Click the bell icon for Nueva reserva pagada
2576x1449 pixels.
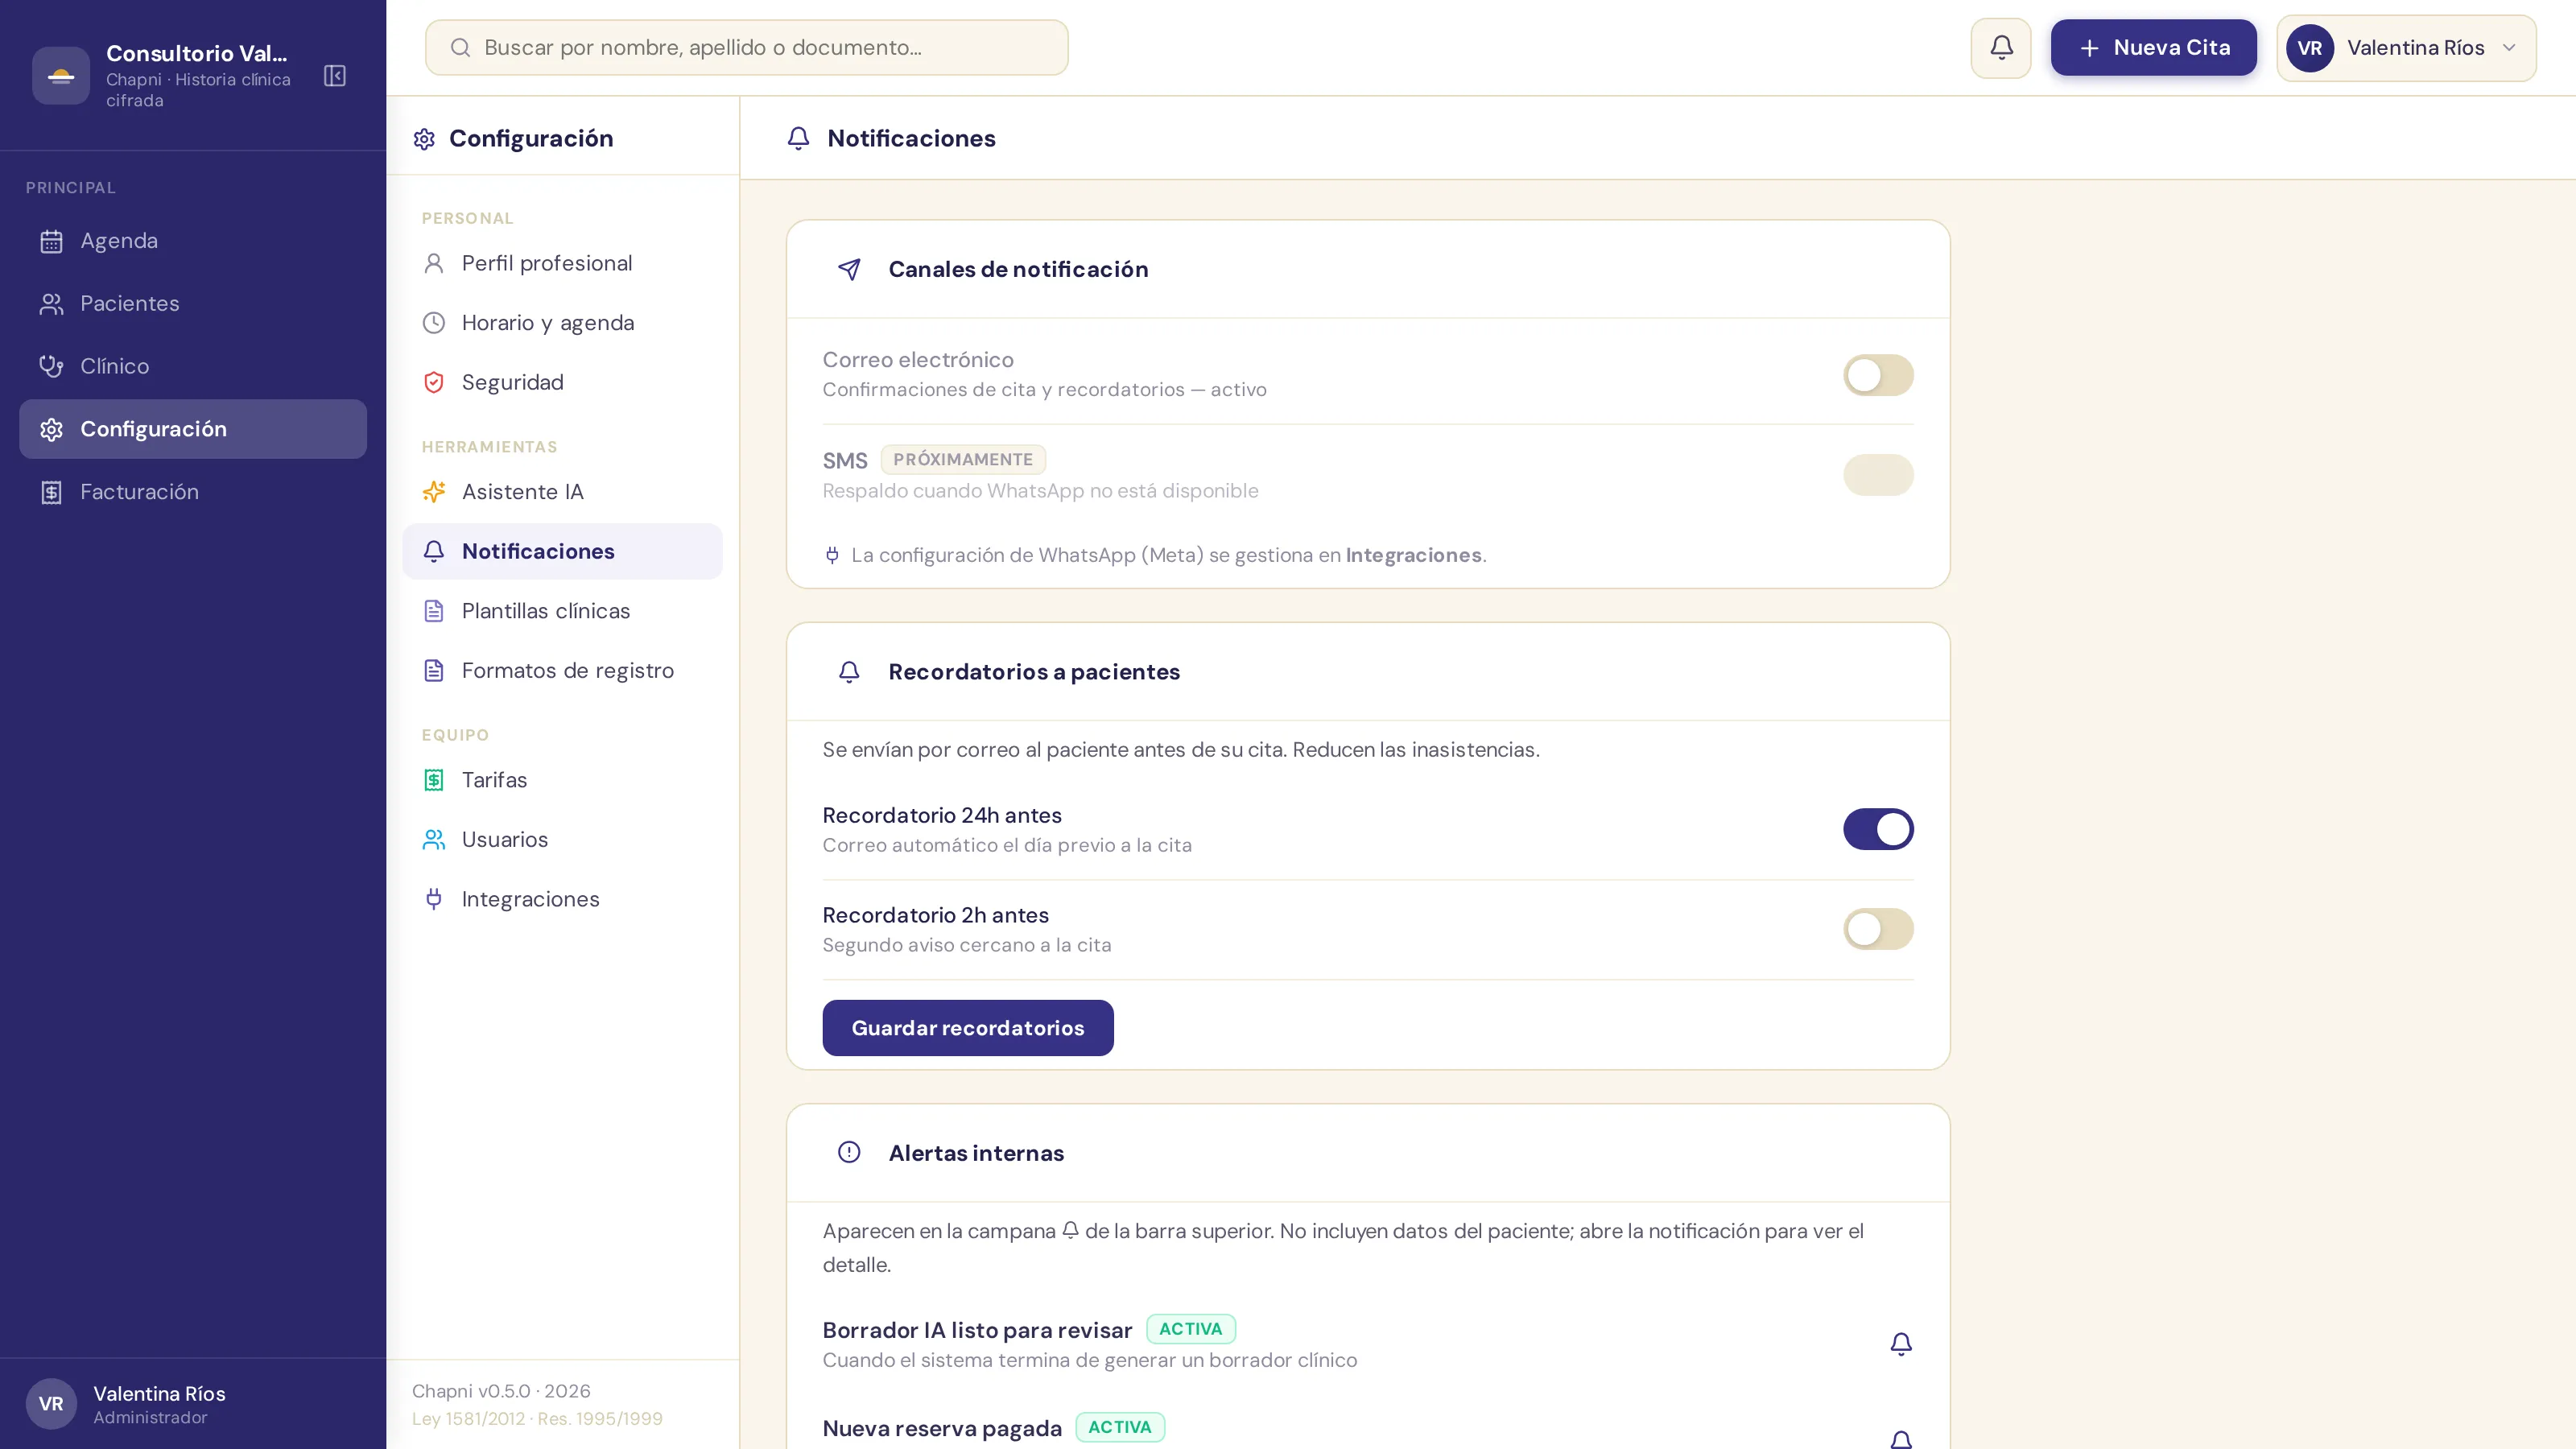pyautogui.click(x=1901, y=1440)
